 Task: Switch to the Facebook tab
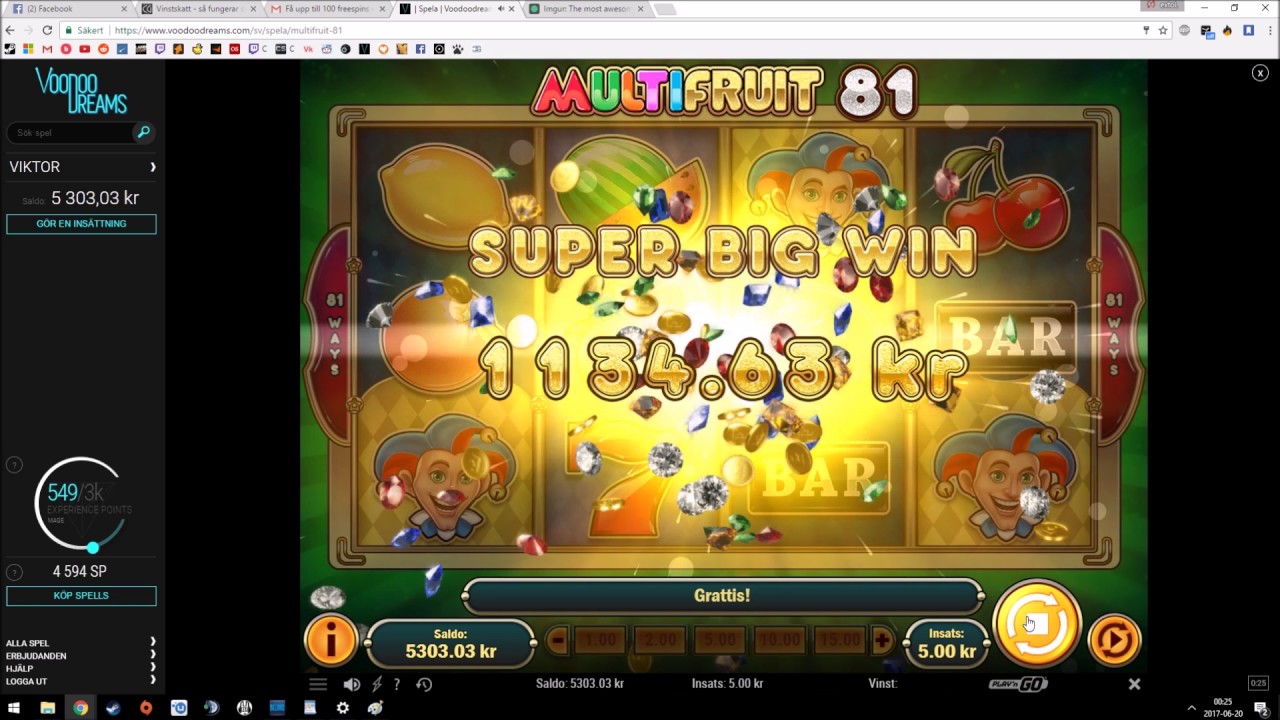tap(68, 9)
